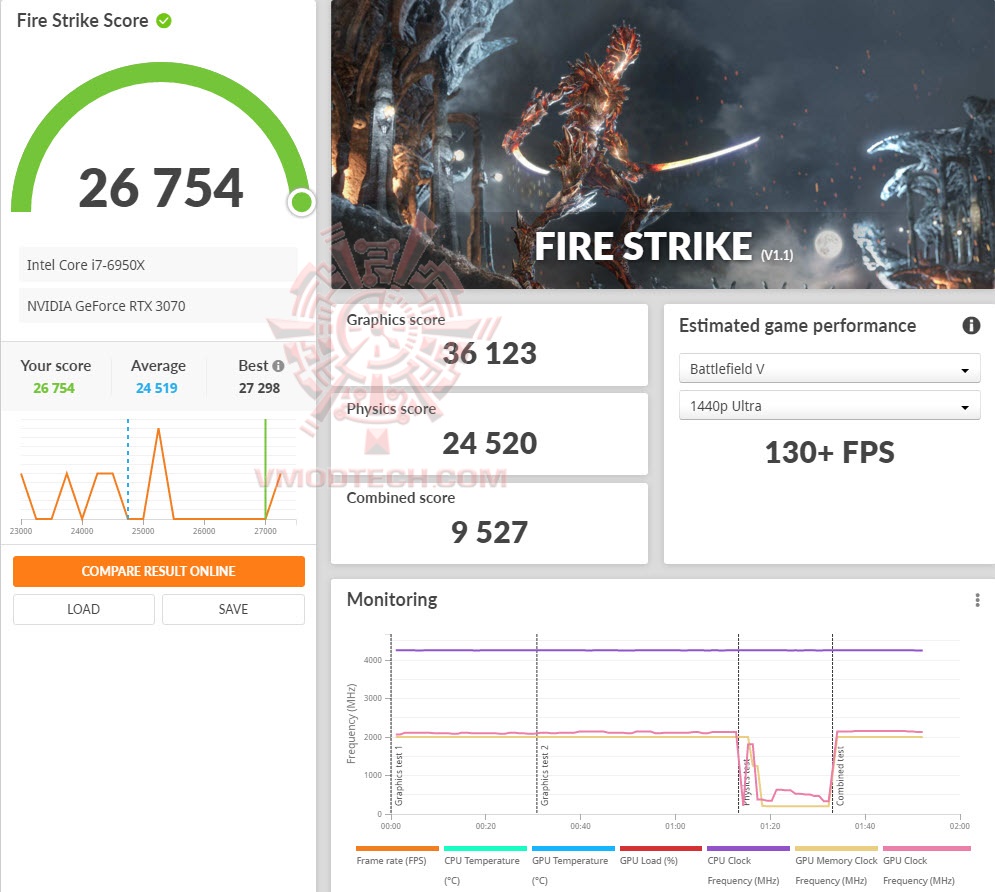
Task: Click the Physics score value 24 520
Action: click(x=489, y=443)
